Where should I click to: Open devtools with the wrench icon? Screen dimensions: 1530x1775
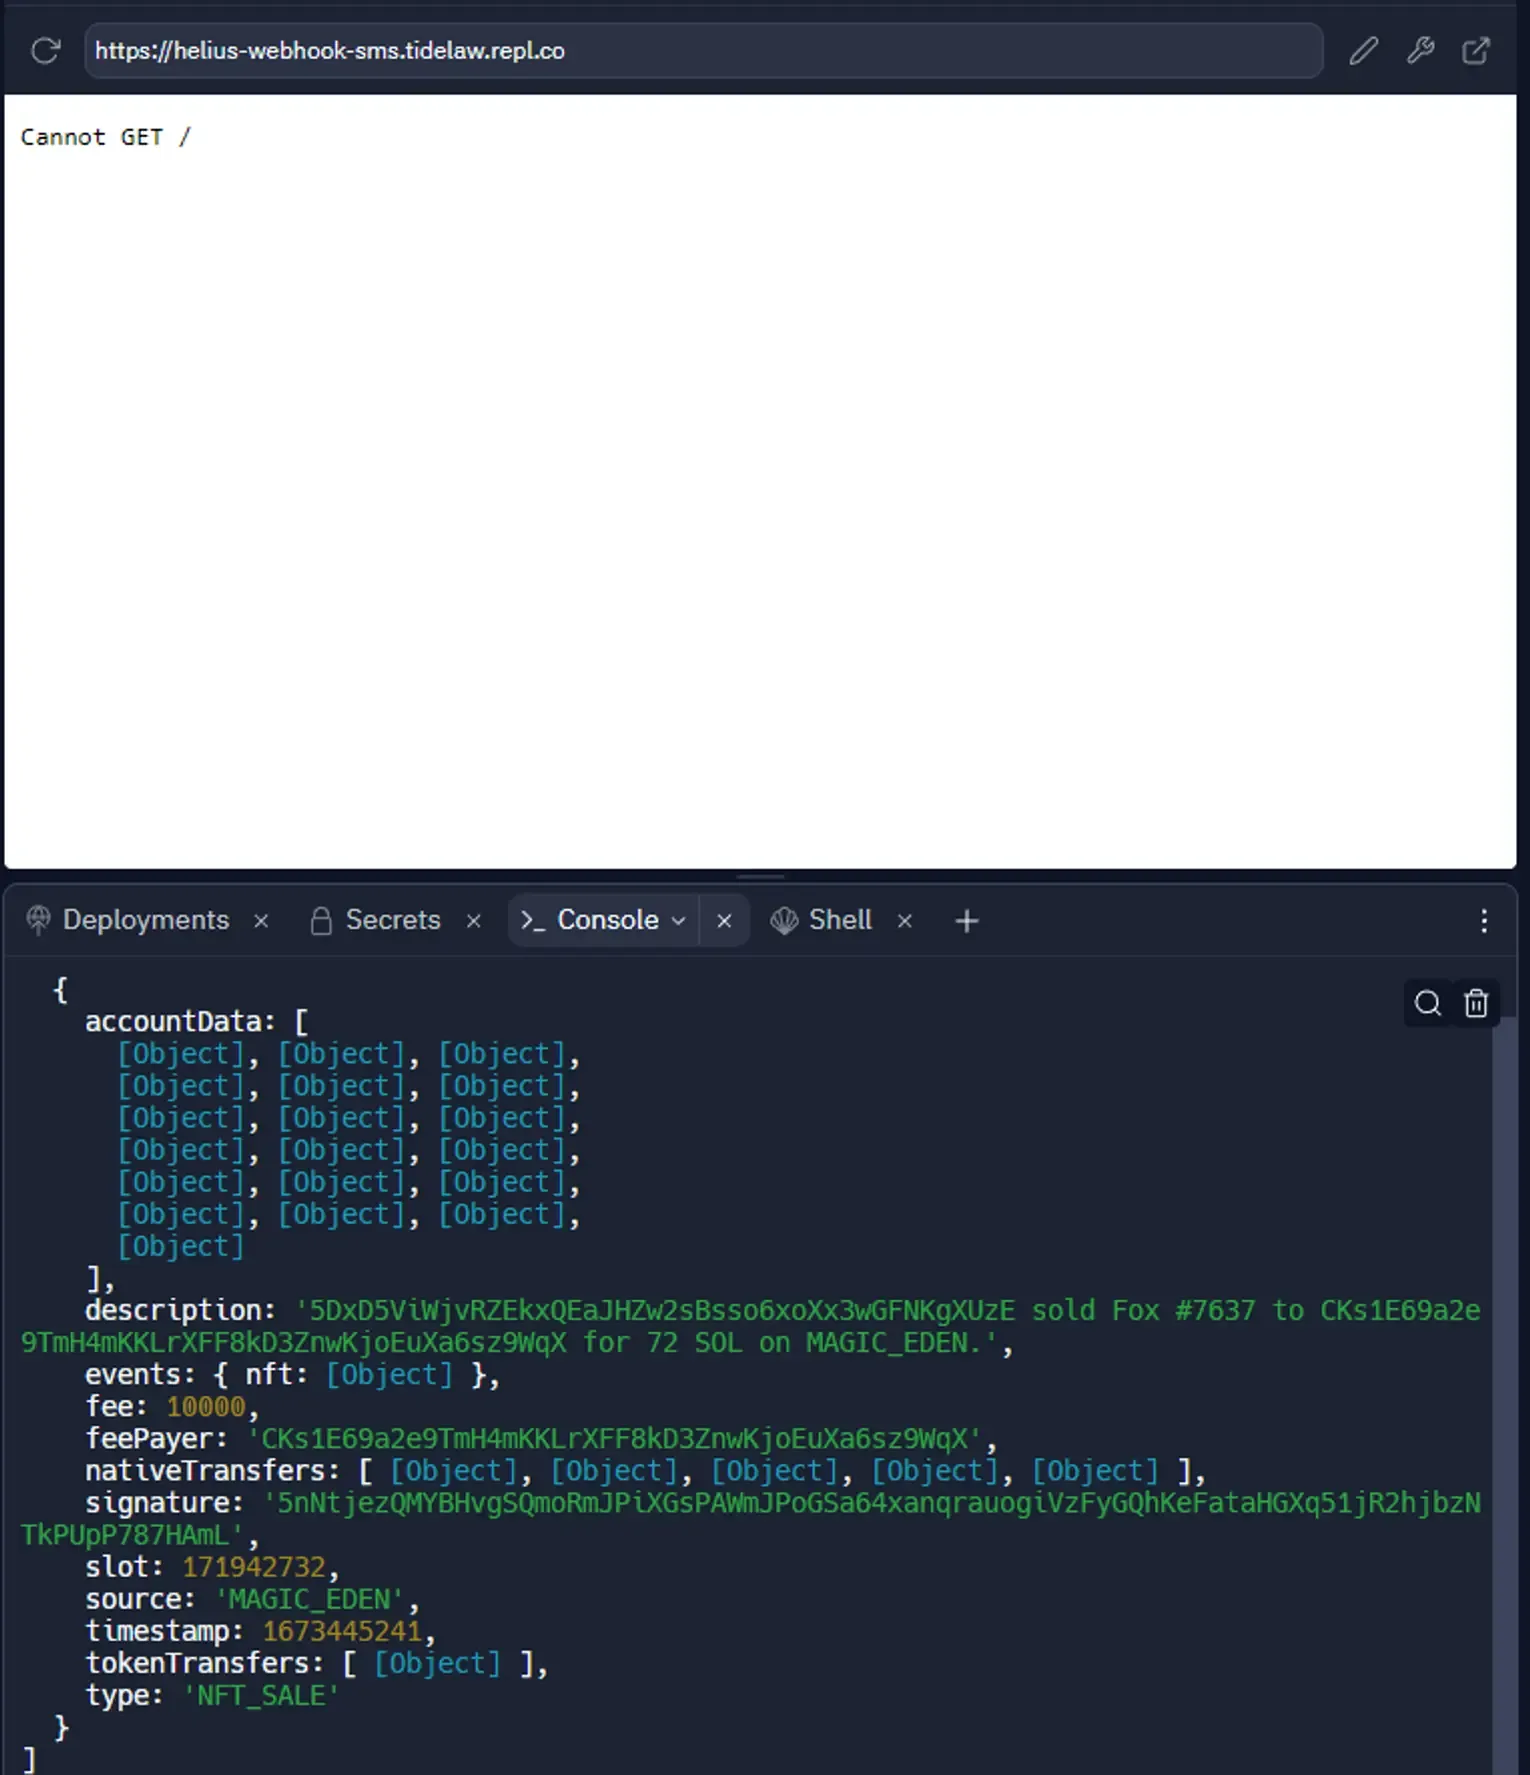point(1420,50)
